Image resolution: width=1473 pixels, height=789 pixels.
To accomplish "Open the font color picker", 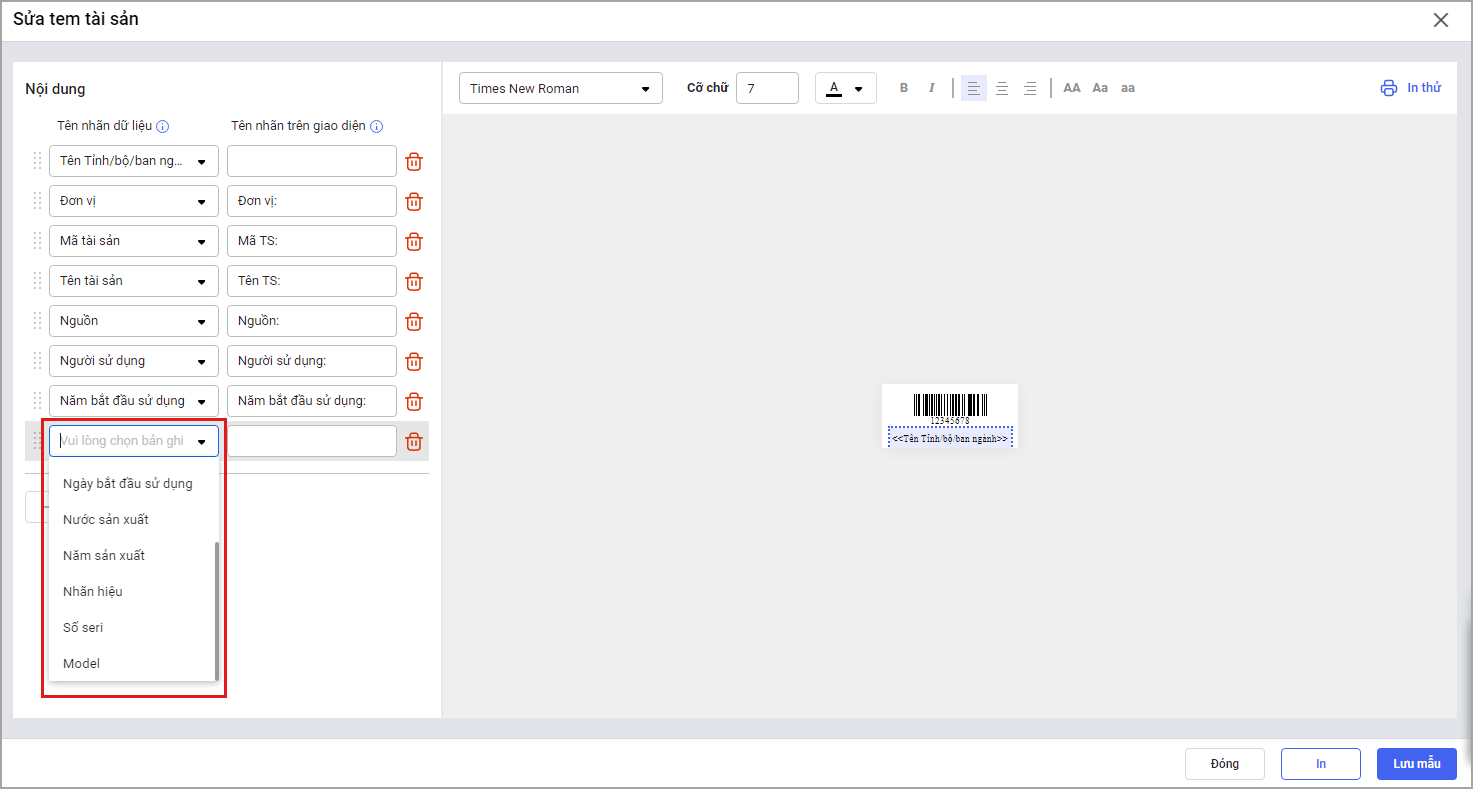I will 845,88.
